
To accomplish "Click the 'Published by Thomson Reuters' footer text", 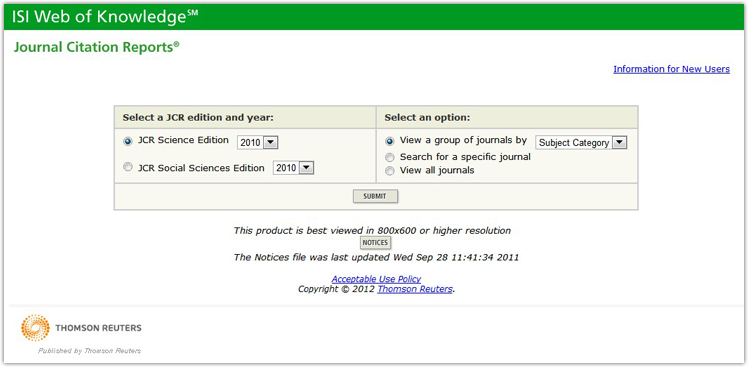I will [90, 351].
